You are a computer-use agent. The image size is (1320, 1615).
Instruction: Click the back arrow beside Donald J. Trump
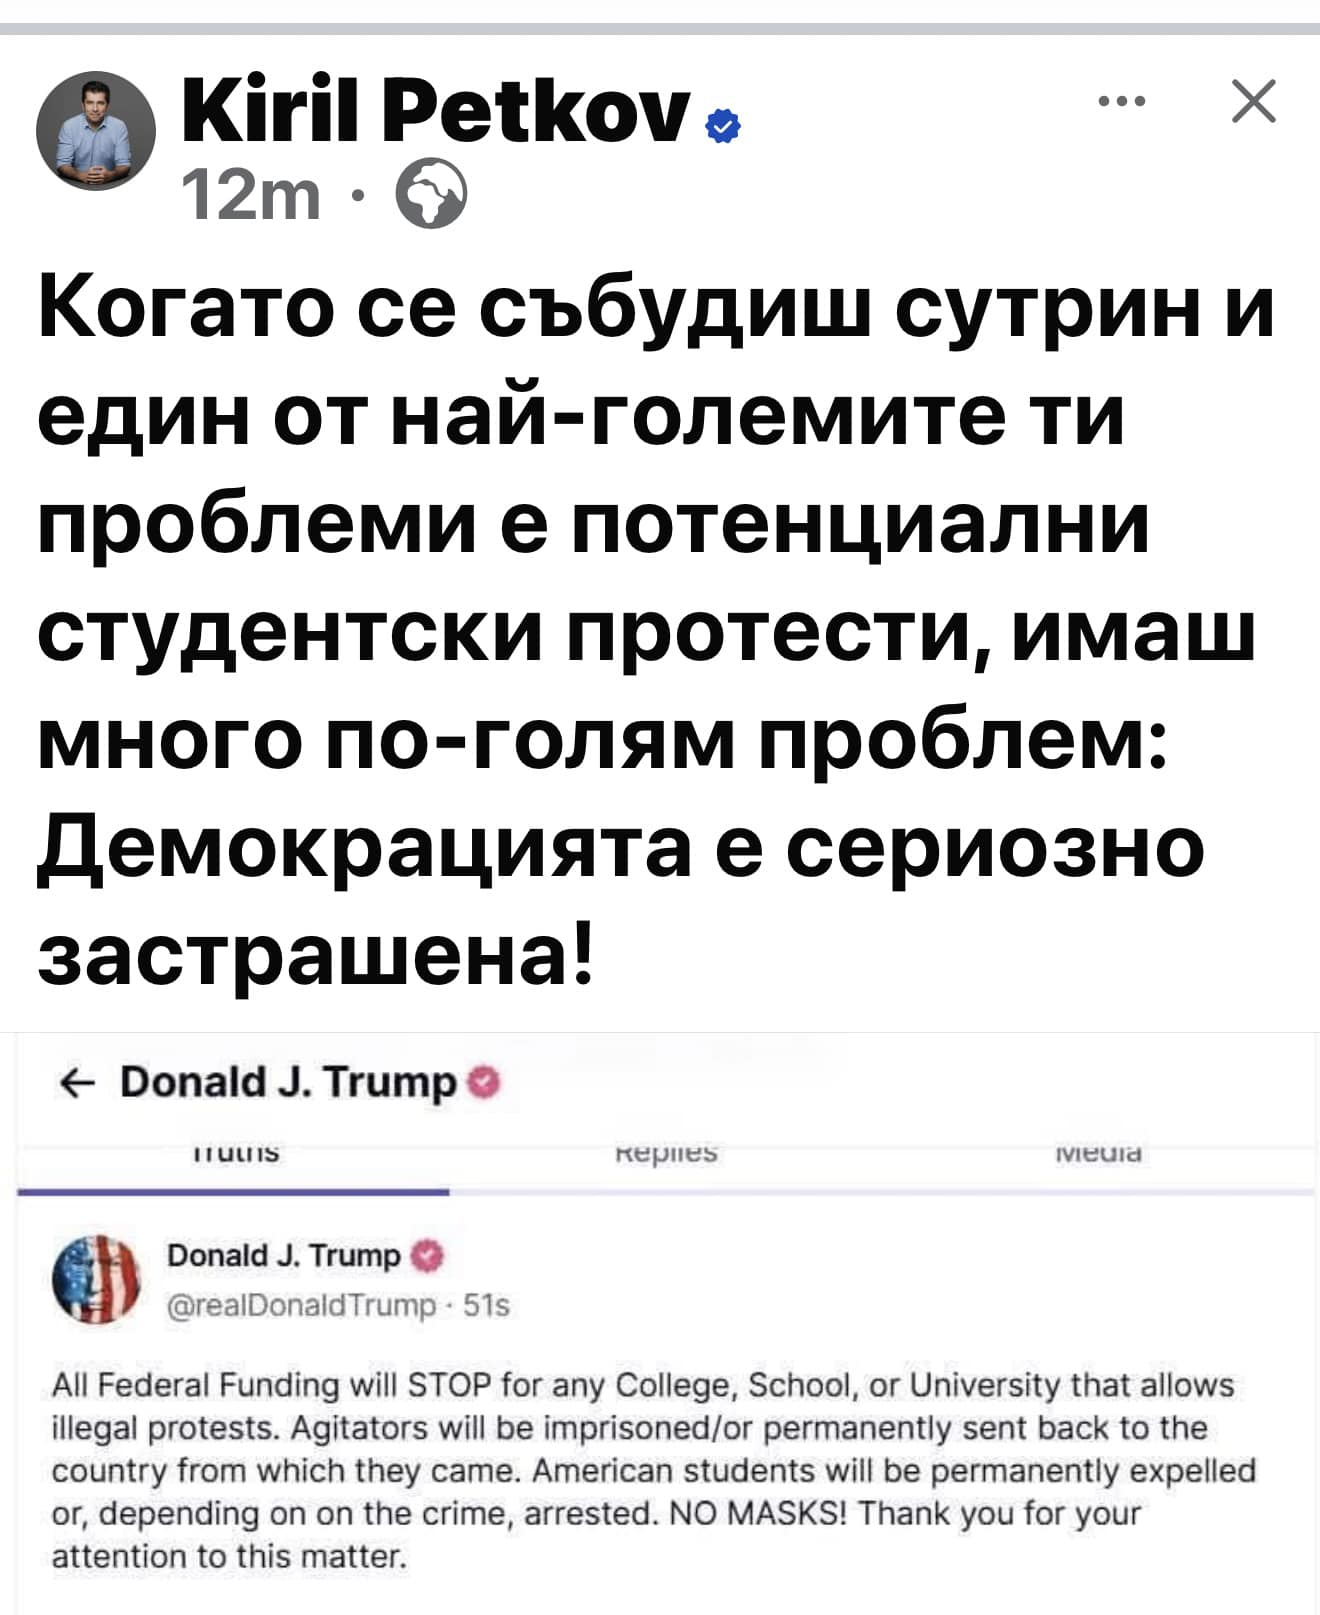[x=76, y=1081]
